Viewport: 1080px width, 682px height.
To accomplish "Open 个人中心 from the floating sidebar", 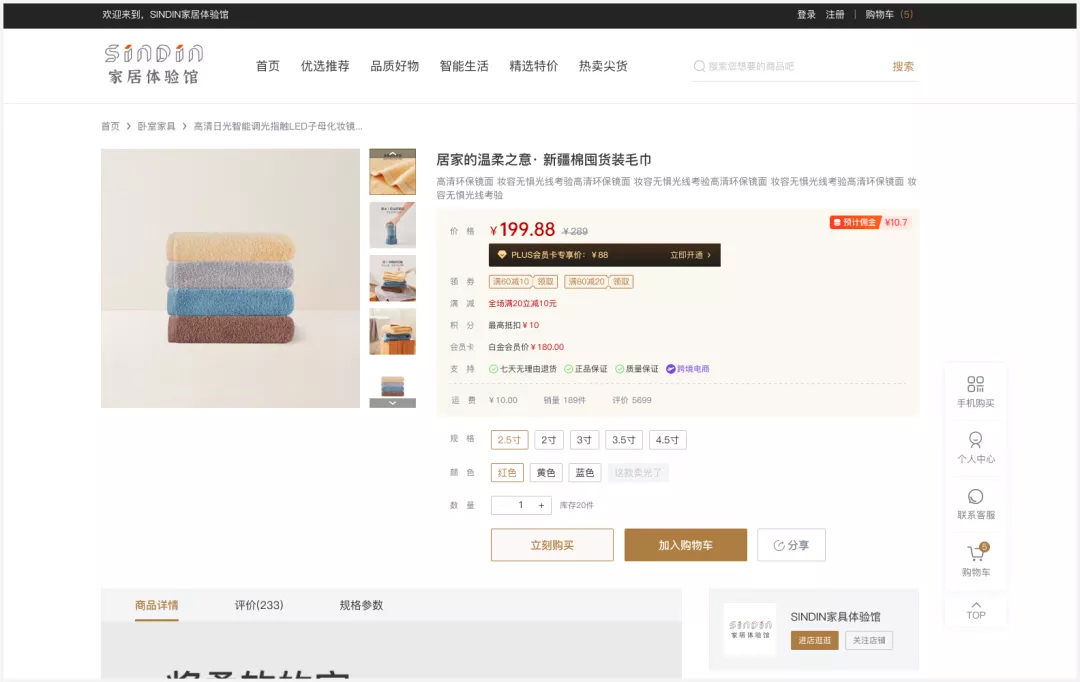I will click(975, 440).
